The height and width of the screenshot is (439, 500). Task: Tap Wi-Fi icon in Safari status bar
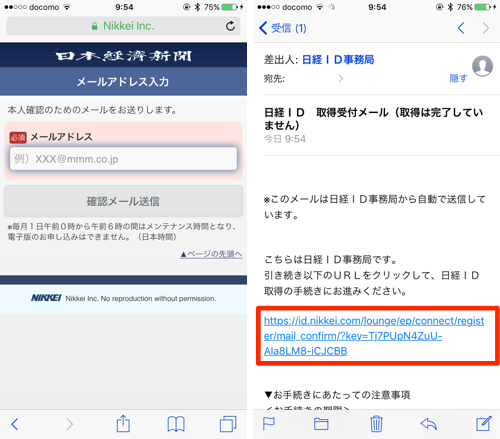pyautogui.click(x=67, y=7)
